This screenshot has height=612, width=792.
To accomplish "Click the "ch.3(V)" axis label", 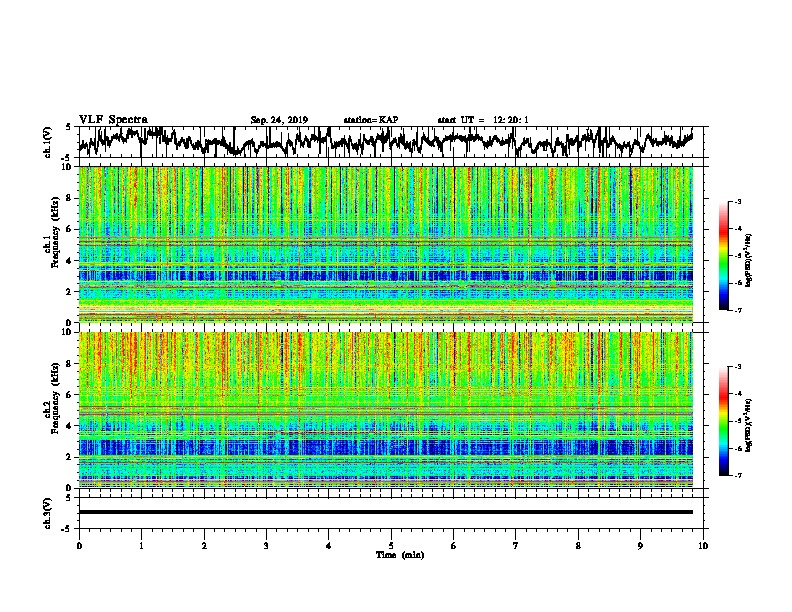I will click(48, 513).
